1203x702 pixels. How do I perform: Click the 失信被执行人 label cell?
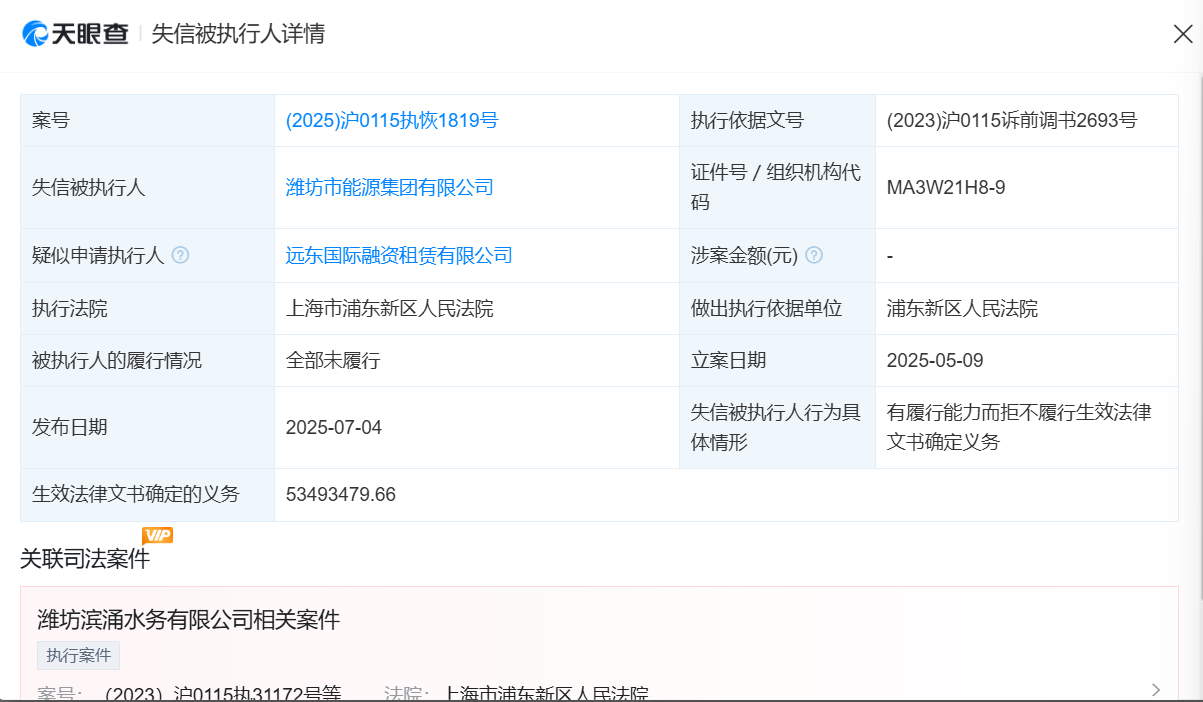click(x=148, y=187)
